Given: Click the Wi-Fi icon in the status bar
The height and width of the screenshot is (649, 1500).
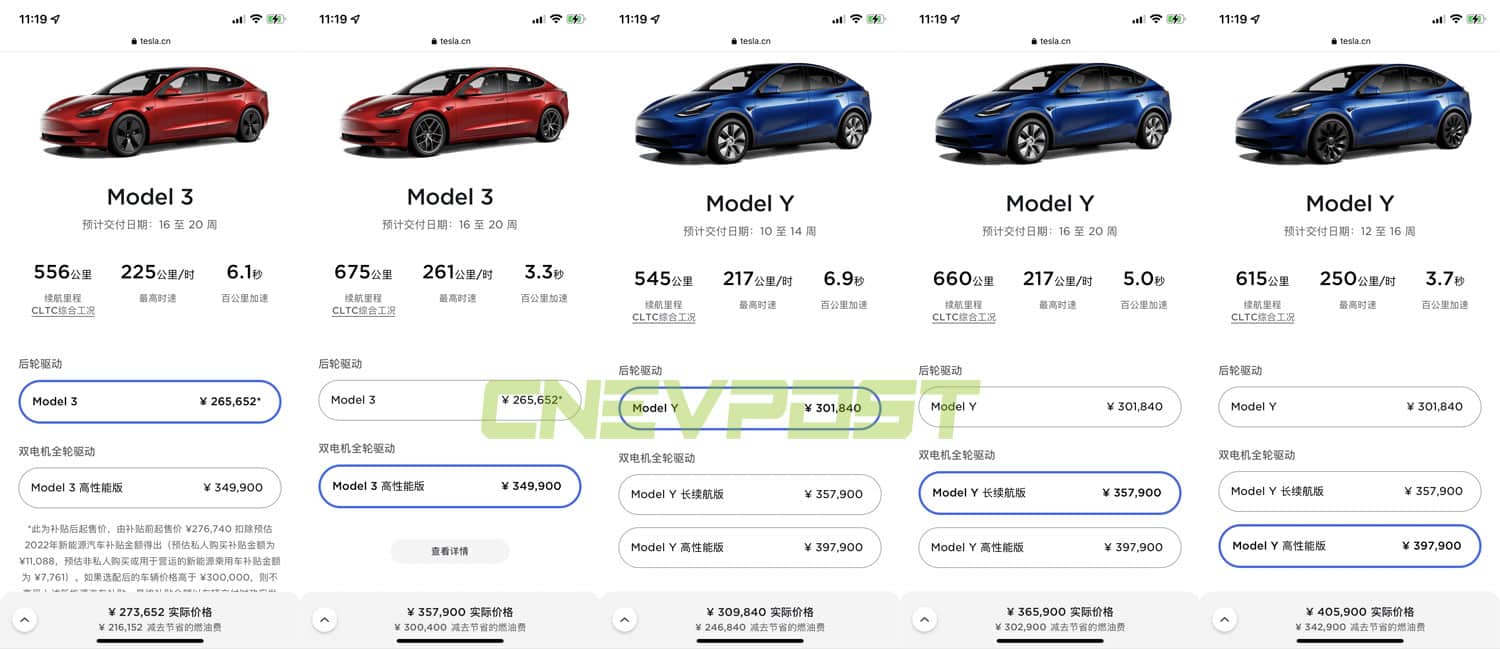Looking at the screenshot, I should (257, 17).
